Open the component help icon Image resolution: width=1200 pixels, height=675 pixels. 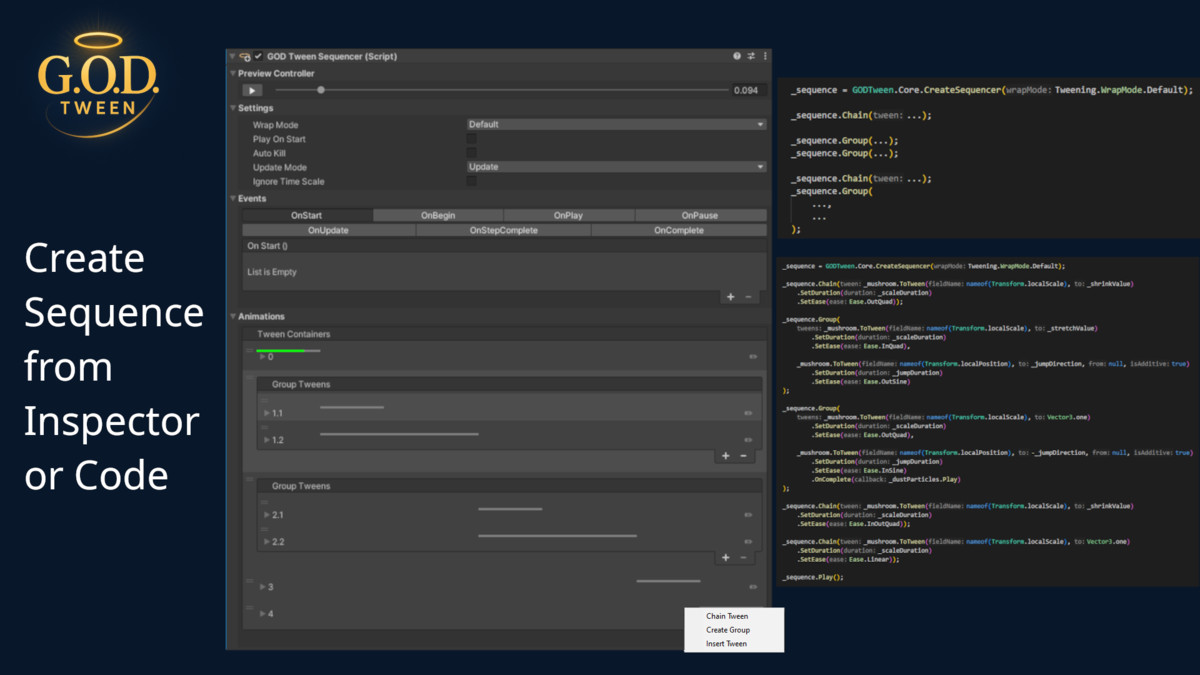pos(737,56)
